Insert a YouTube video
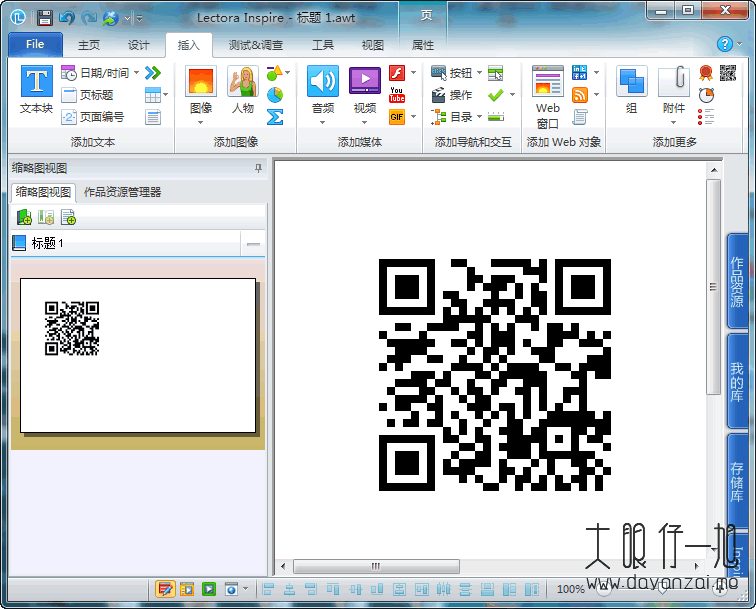The image size is (756, 609). pyautogui.click(x=397, y=95)
